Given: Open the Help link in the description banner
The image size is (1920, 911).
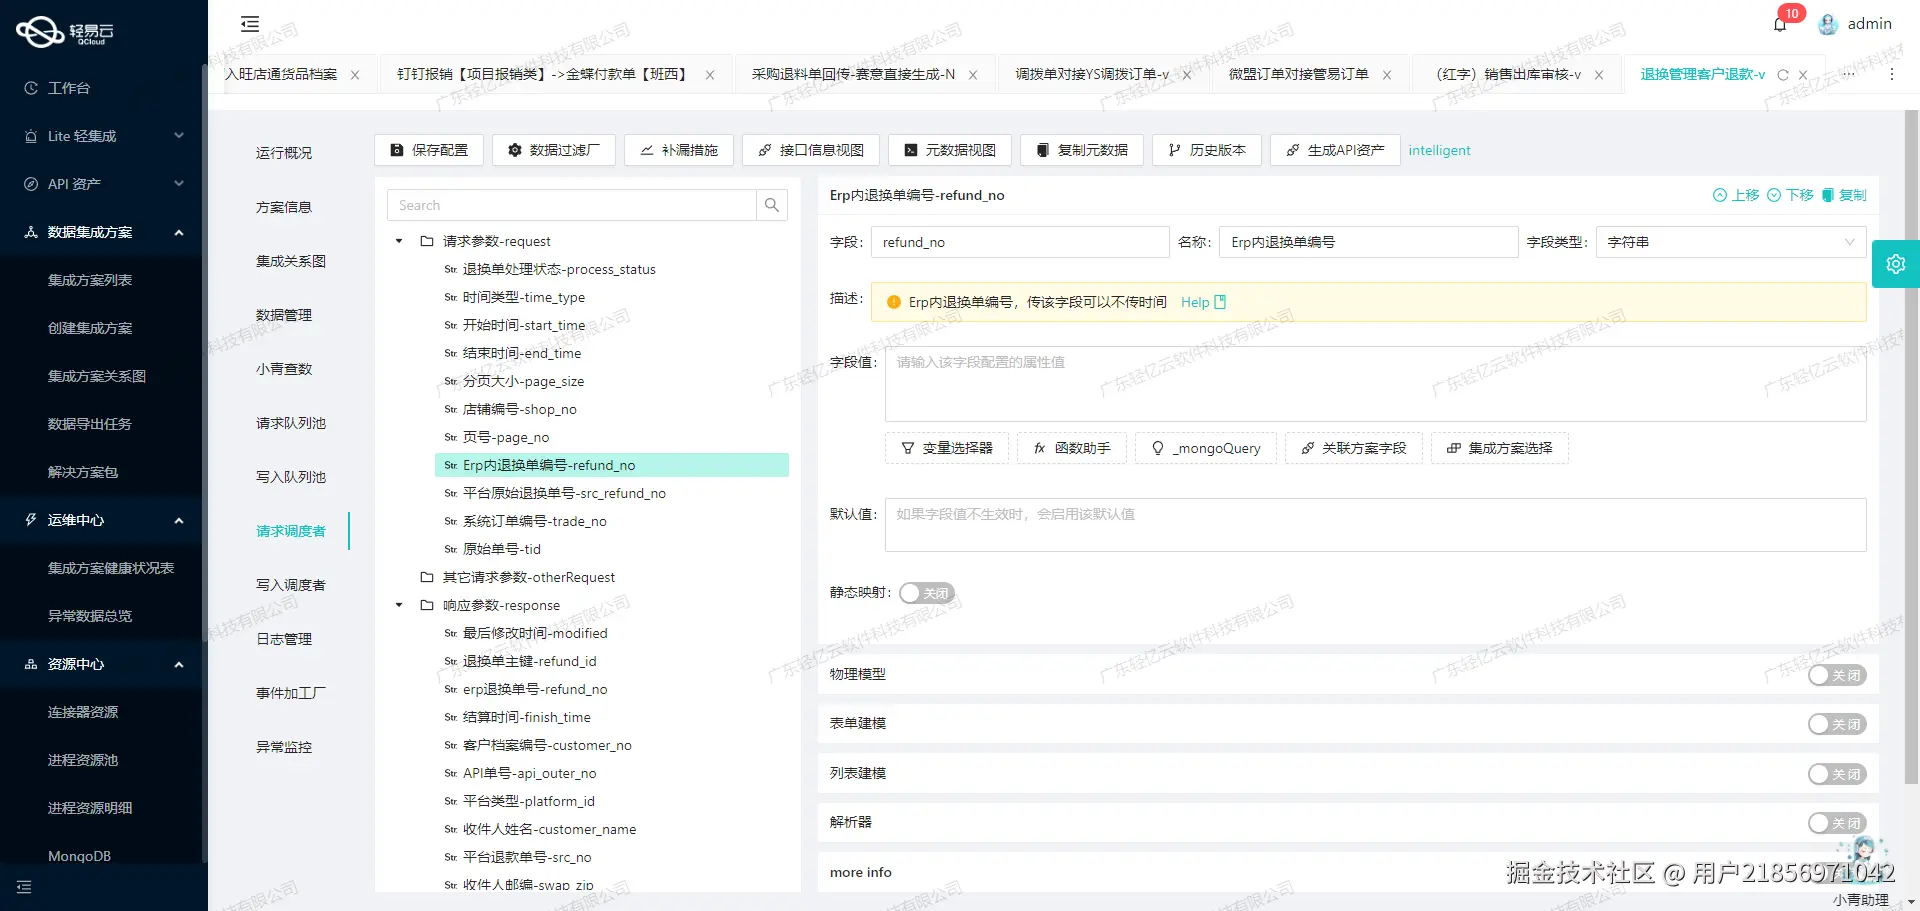Looking at the screenshot, I should point(1195,302).
